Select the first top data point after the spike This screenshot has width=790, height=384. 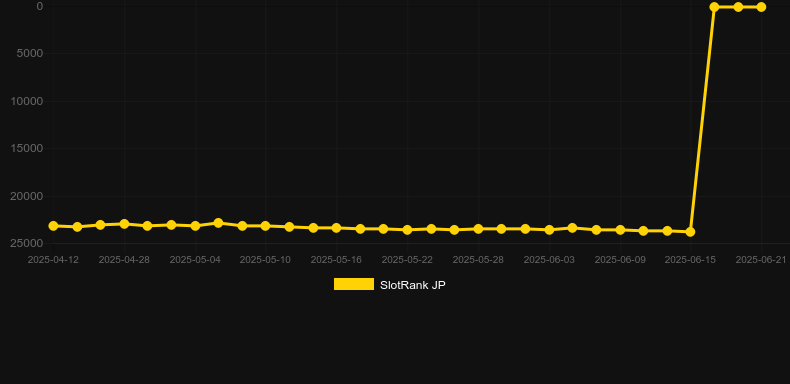[x=714, y=7]
